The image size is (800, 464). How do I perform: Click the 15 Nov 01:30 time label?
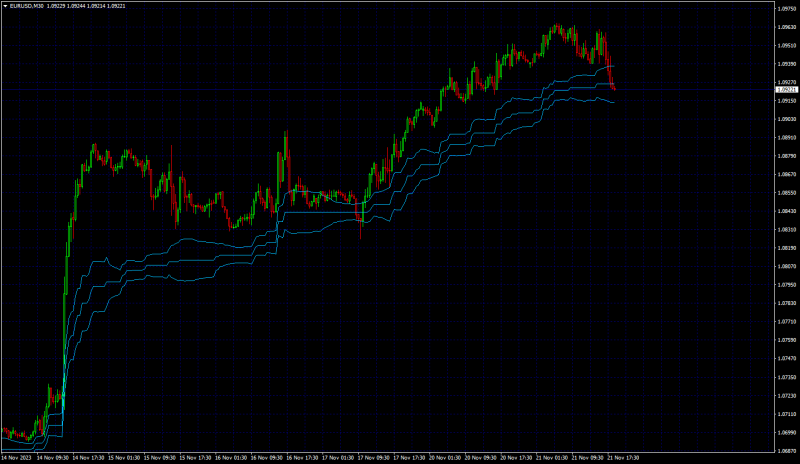[124, 458]
